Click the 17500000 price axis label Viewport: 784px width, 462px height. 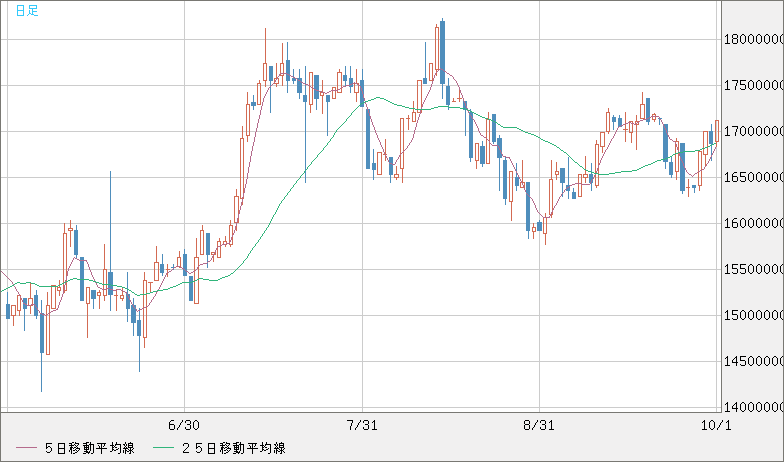pyautogui.click(x=751, y=85)
